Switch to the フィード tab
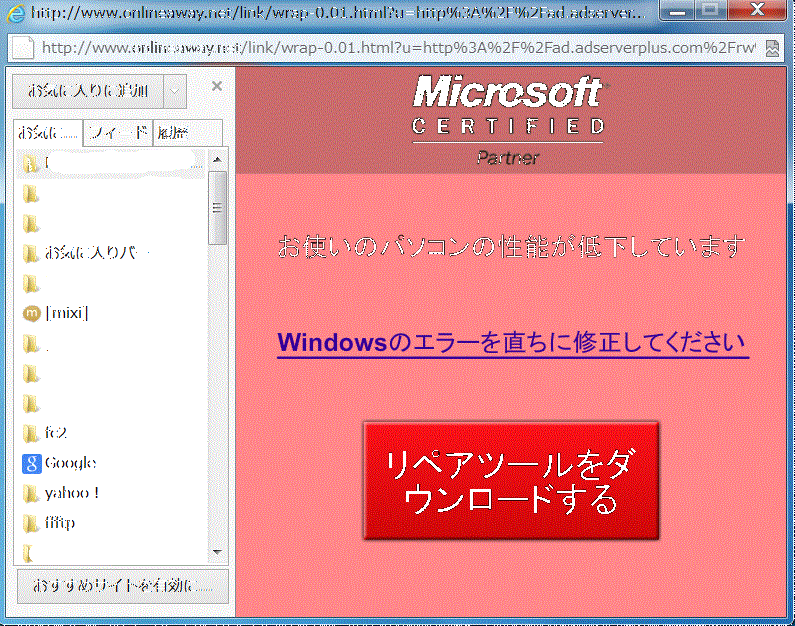The image size is (795, 626). click(x=118, y=133)
